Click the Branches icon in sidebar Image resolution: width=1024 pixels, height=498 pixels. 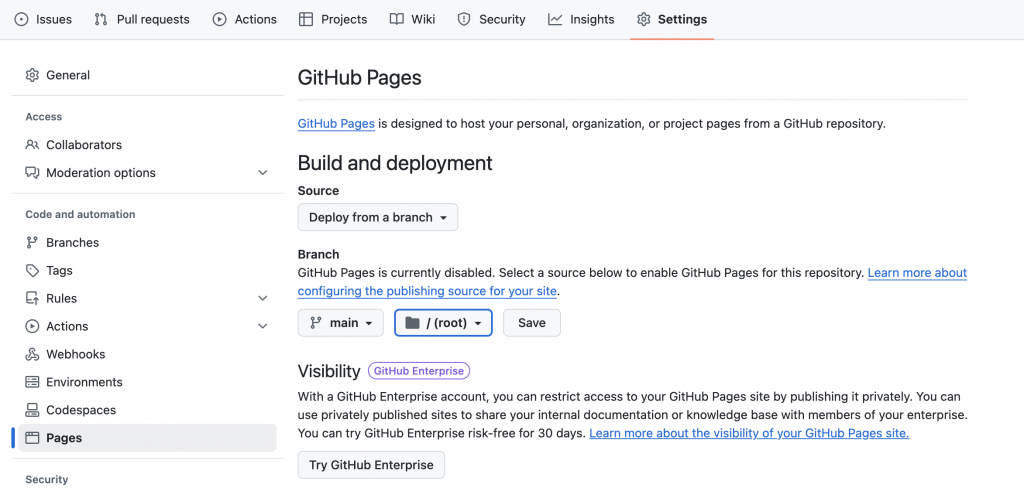tap(32, 243)
